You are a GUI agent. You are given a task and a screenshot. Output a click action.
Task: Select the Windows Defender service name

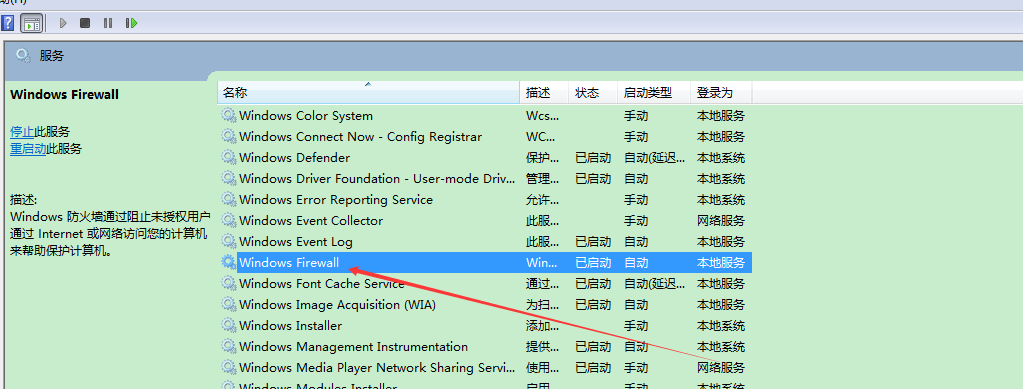(294, 157)
